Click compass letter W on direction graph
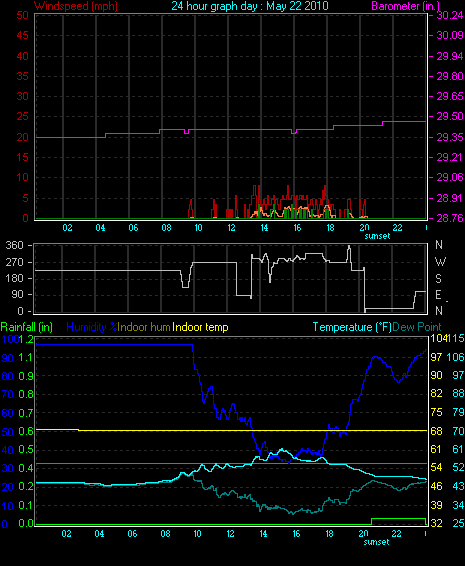465x566 pixels. 440,261
